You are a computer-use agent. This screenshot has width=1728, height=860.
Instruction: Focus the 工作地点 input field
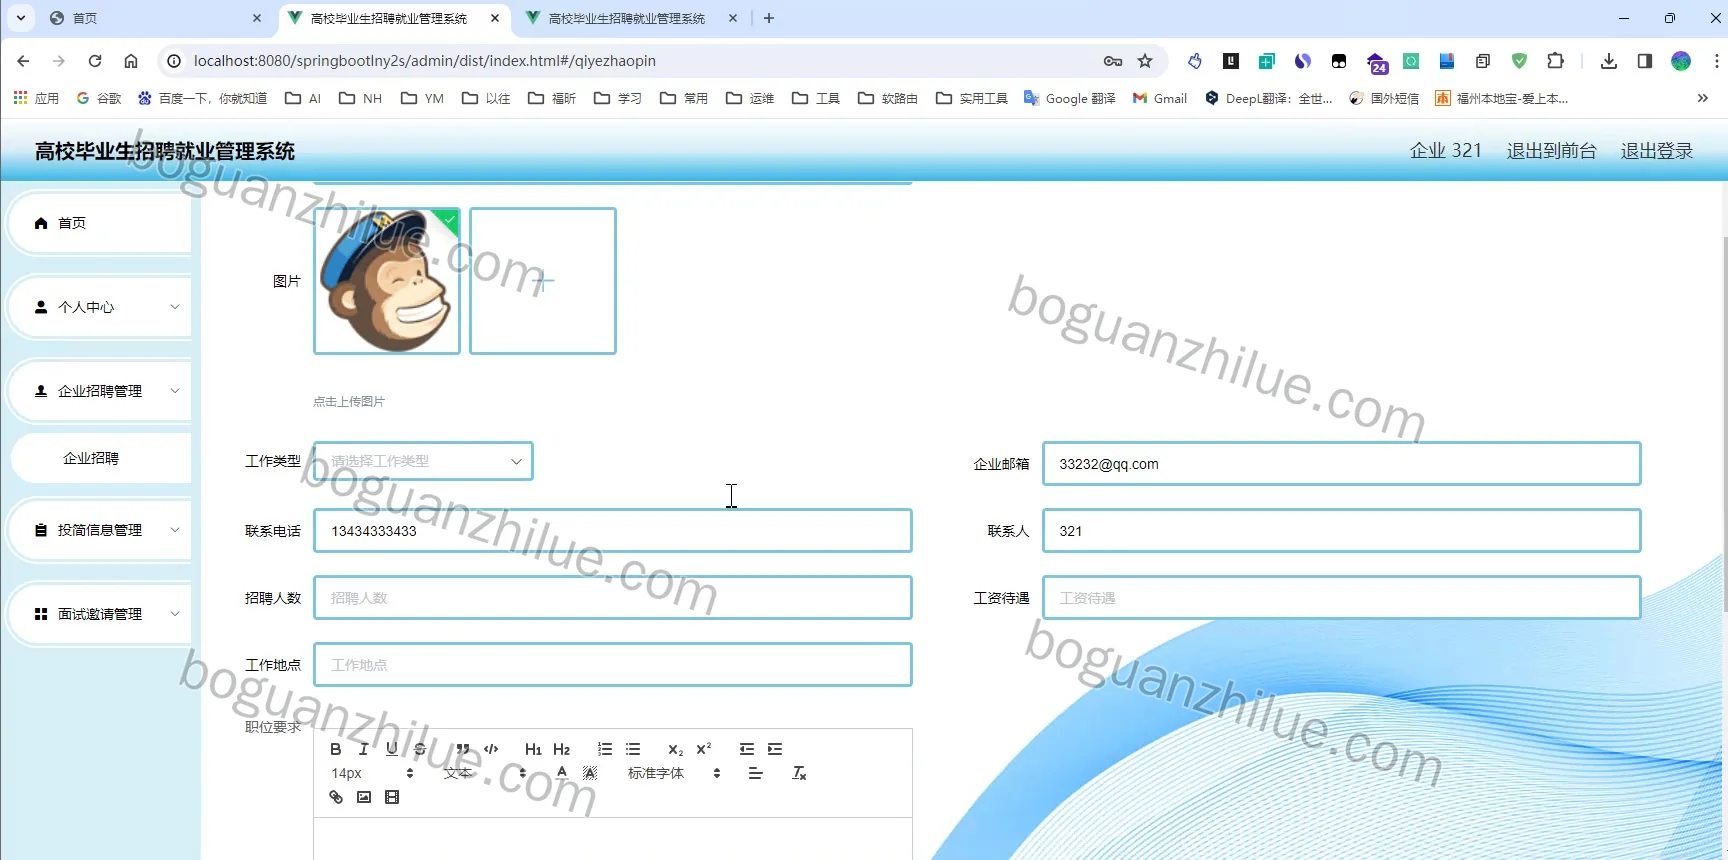613,665
